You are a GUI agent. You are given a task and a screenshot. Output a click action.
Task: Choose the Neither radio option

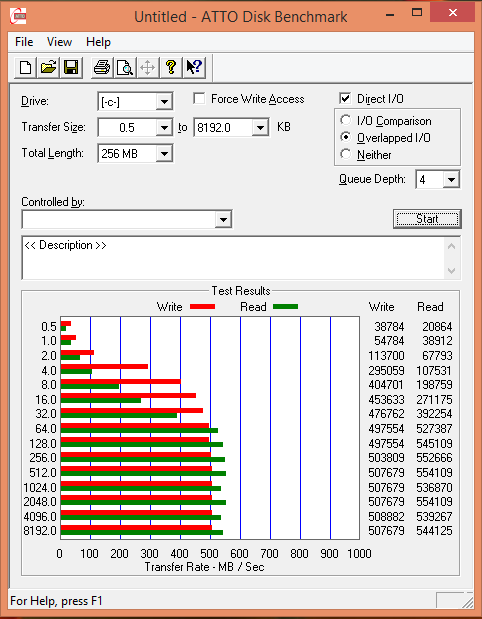tap(345, 154)
